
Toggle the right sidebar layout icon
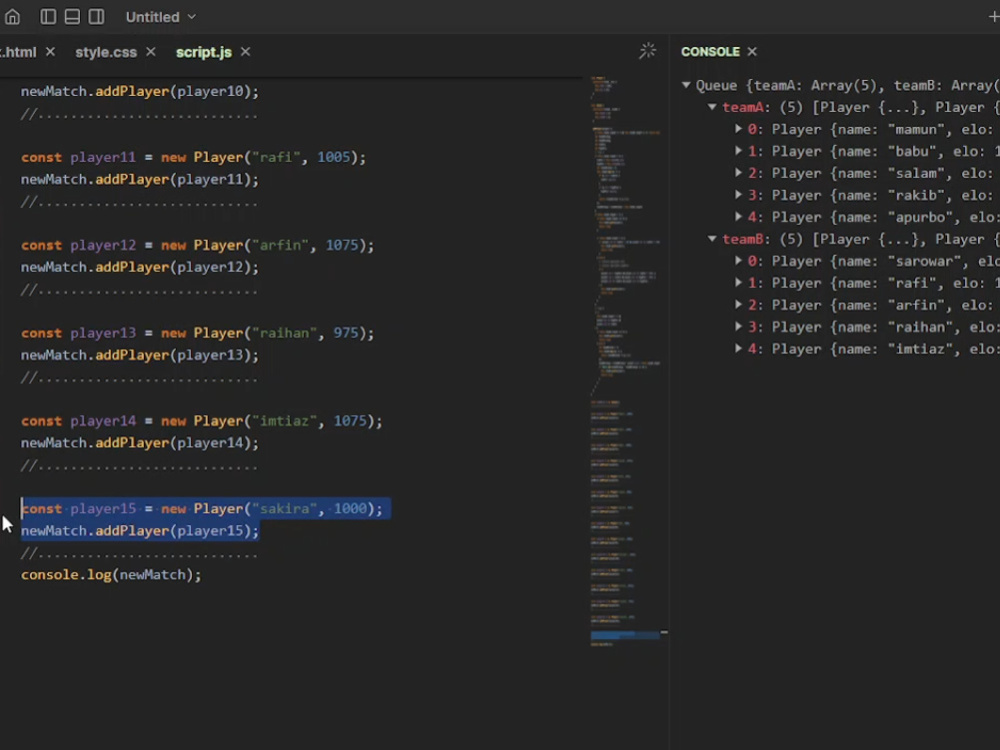(96, 17)
